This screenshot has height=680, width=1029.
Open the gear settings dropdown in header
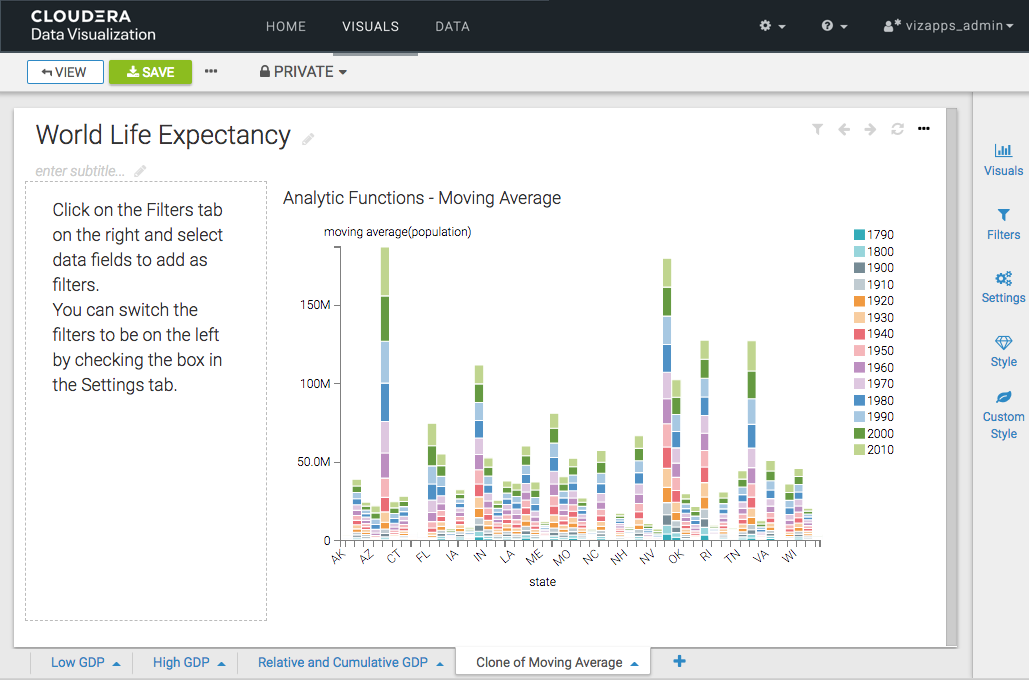pyautogui.click(x=772, y=26)
